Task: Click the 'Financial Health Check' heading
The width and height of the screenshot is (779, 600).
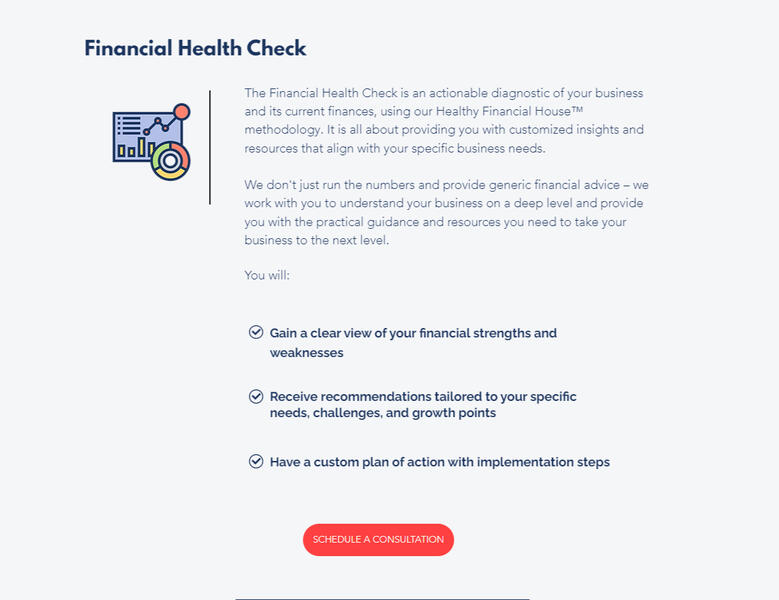Action: [x=195, y=48]
